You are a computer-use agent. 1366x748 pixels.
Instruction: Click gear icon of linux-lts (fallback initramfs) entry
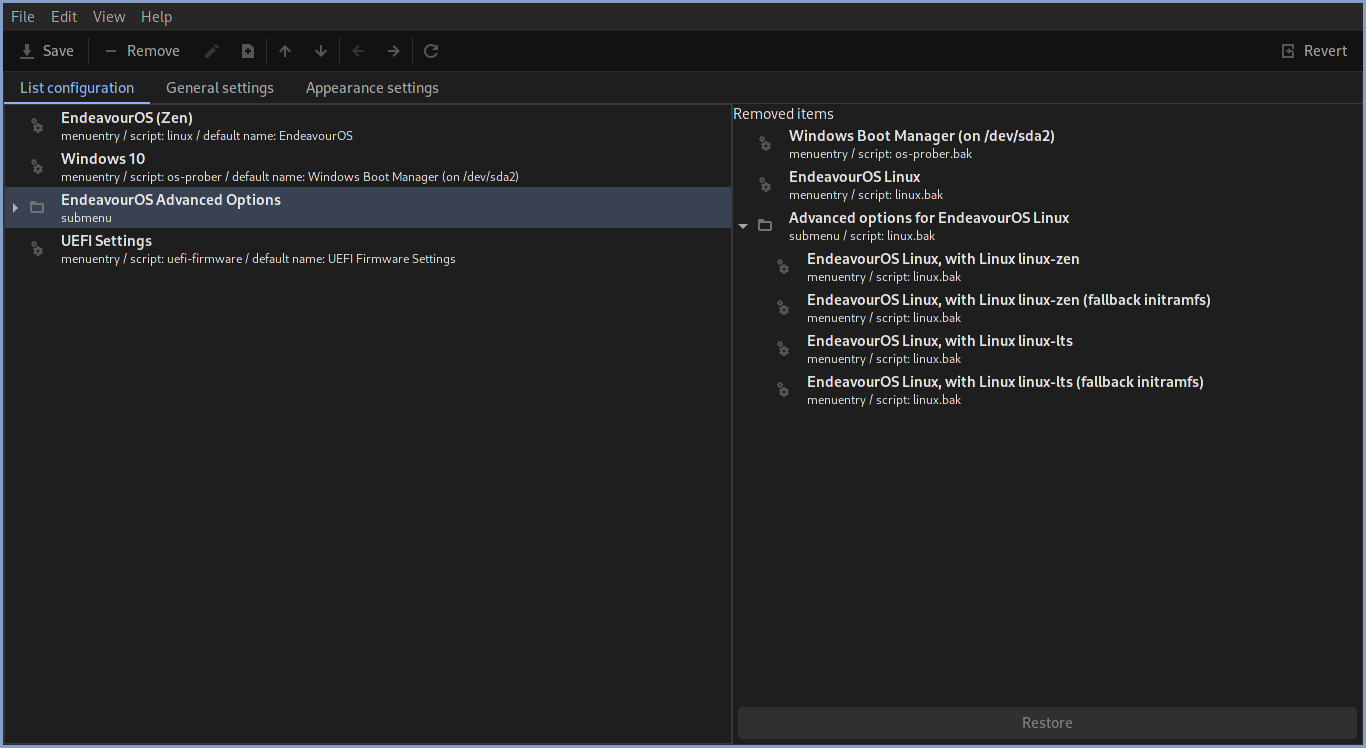(x=784, y=390)
